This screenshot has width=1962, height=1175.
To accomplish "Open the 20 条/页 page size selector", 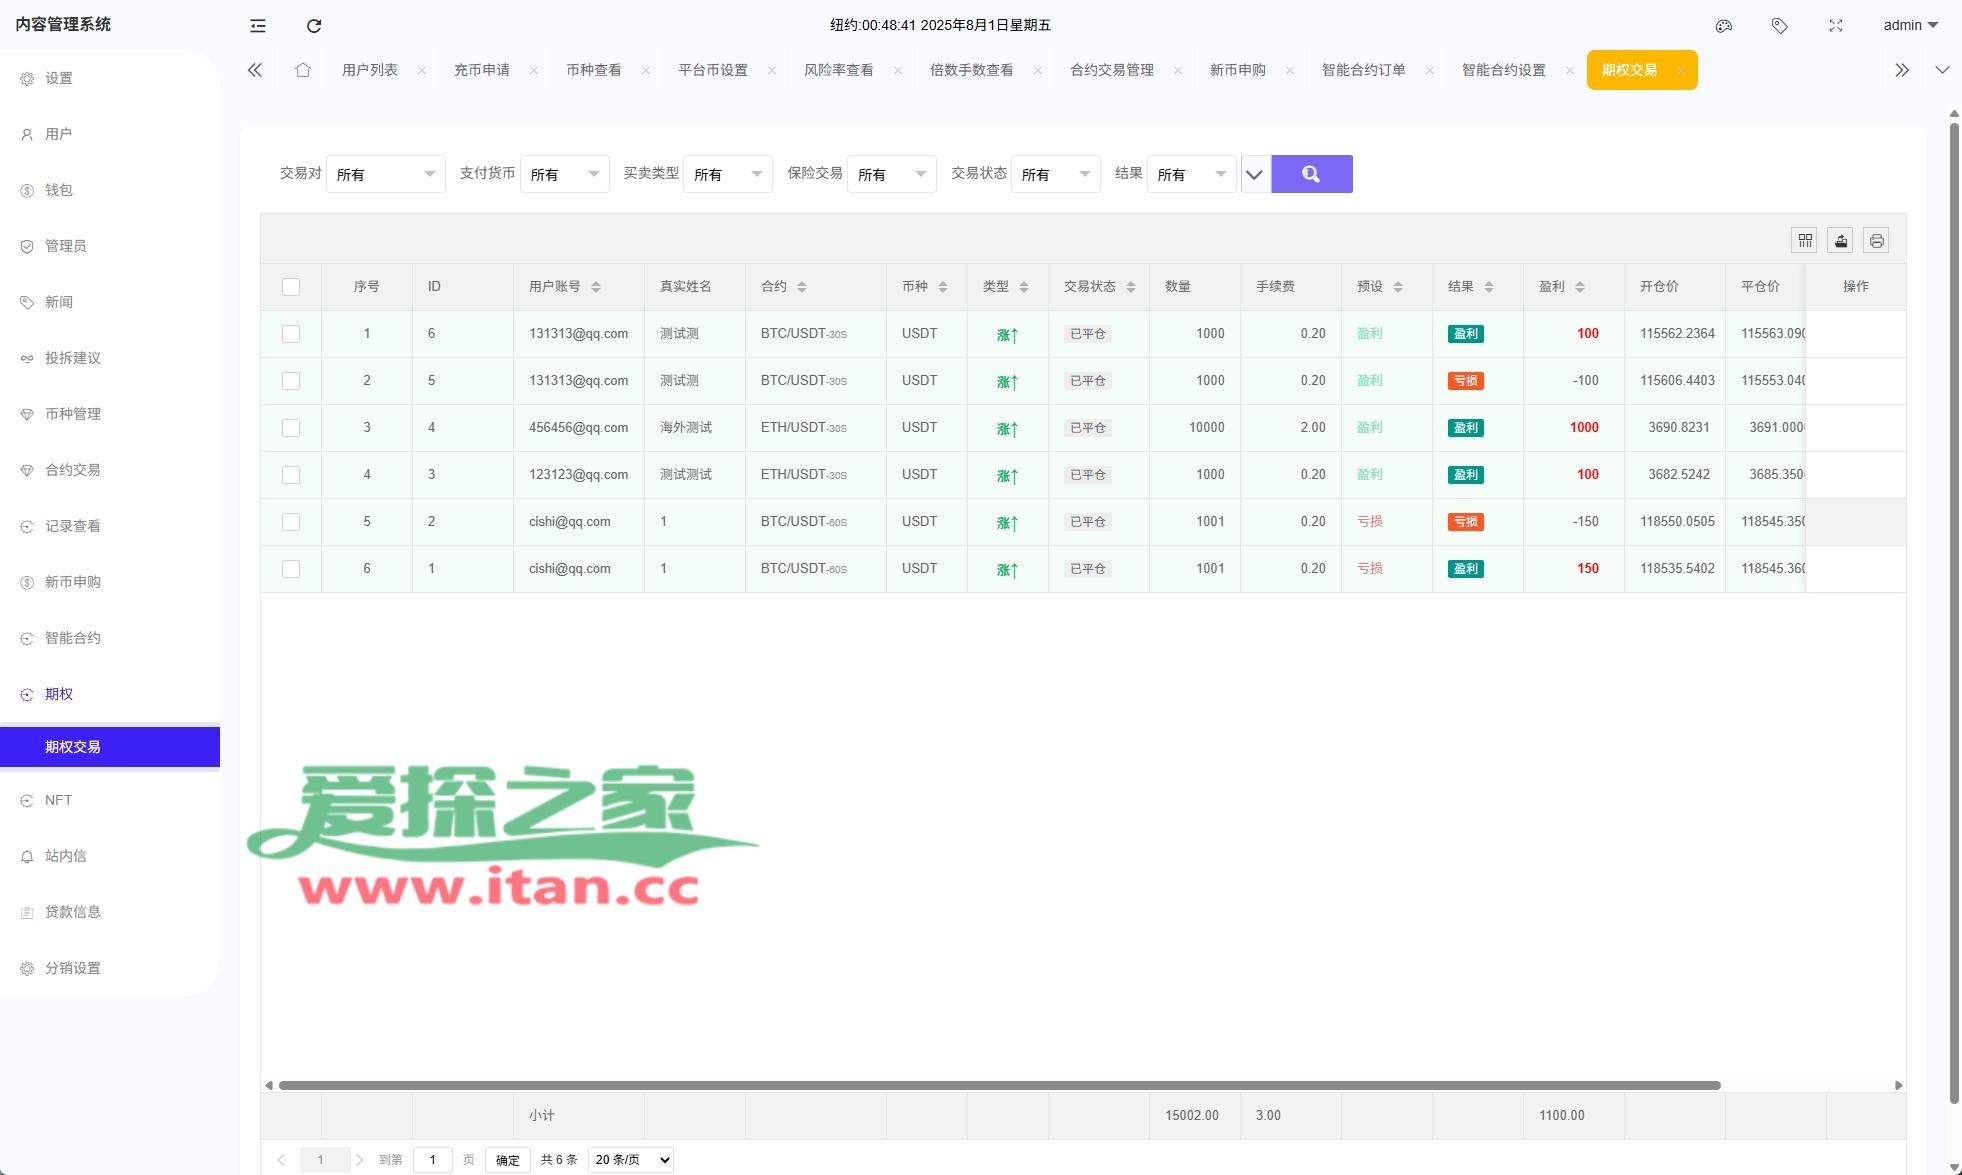I will 630,1160.
